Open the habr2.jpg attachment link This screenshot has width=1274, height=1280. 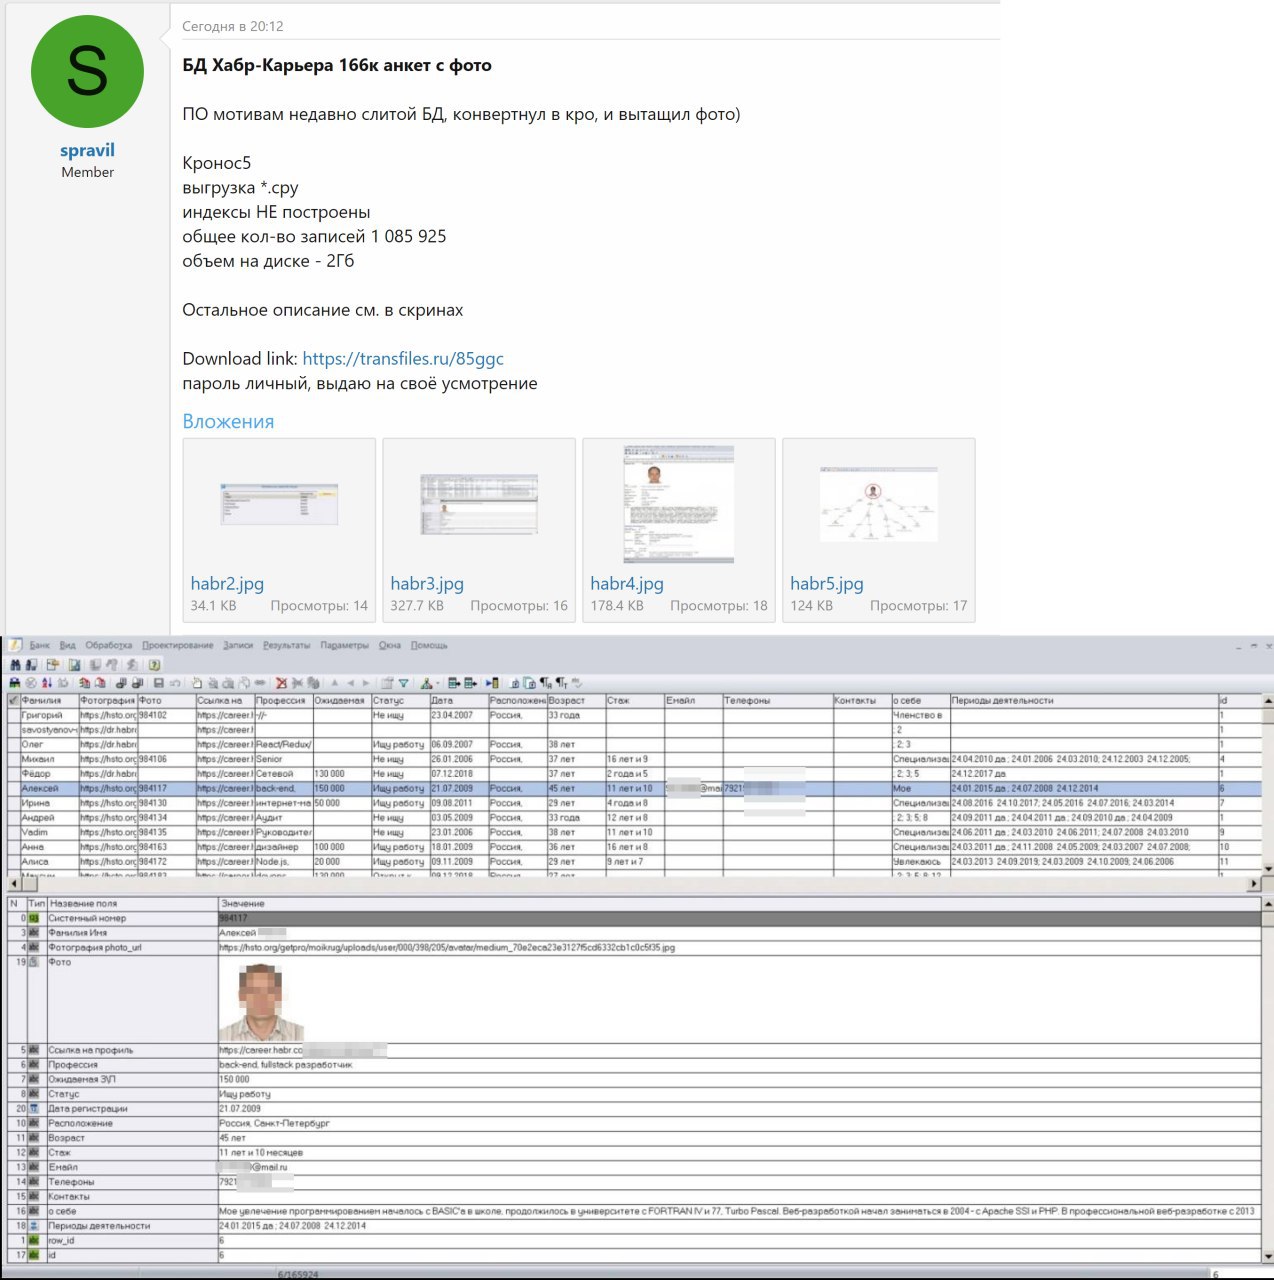227,583
